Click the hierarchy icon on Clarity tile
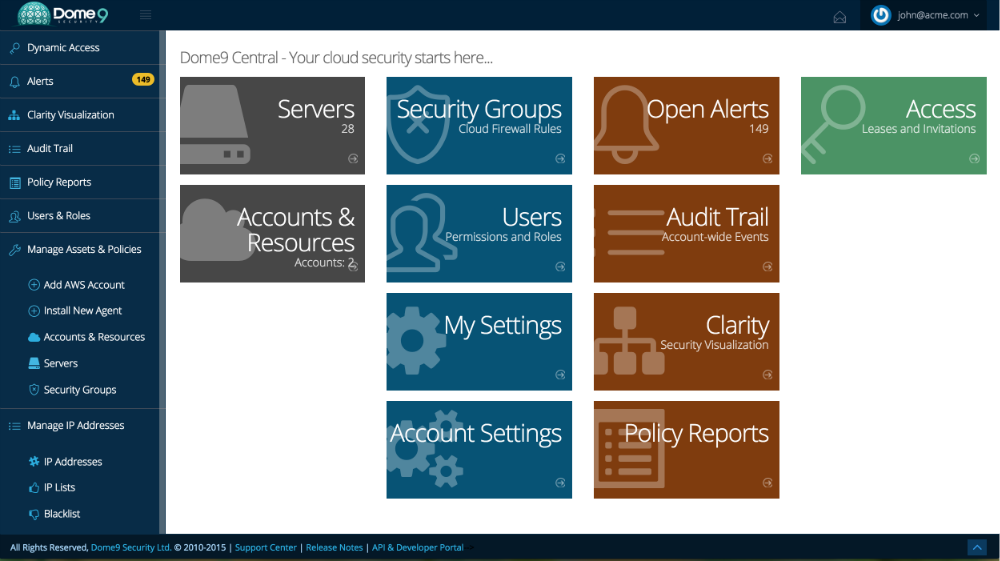 (628, 340)
